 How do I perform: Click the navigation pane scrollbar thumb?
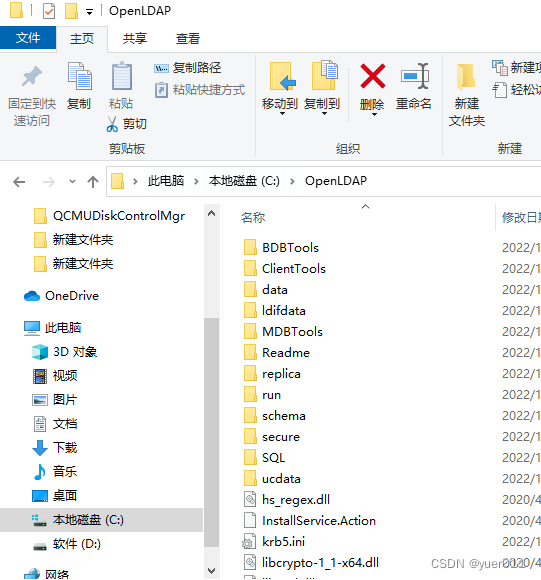[211, 432]
